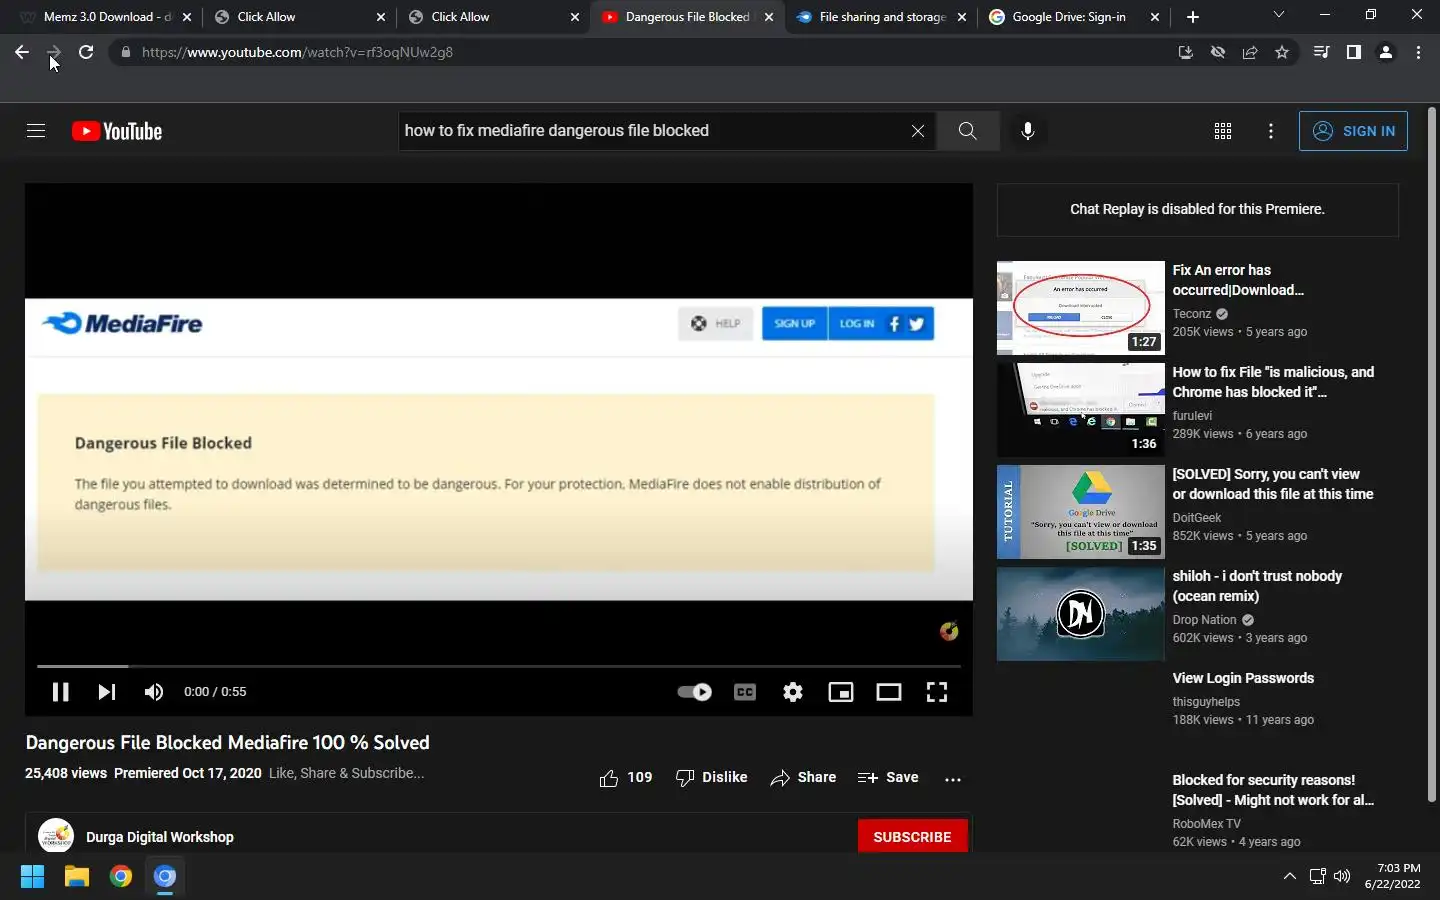The image size is (1440, 900).
Task: Pause the video
Action: click(x=60, y=692)
